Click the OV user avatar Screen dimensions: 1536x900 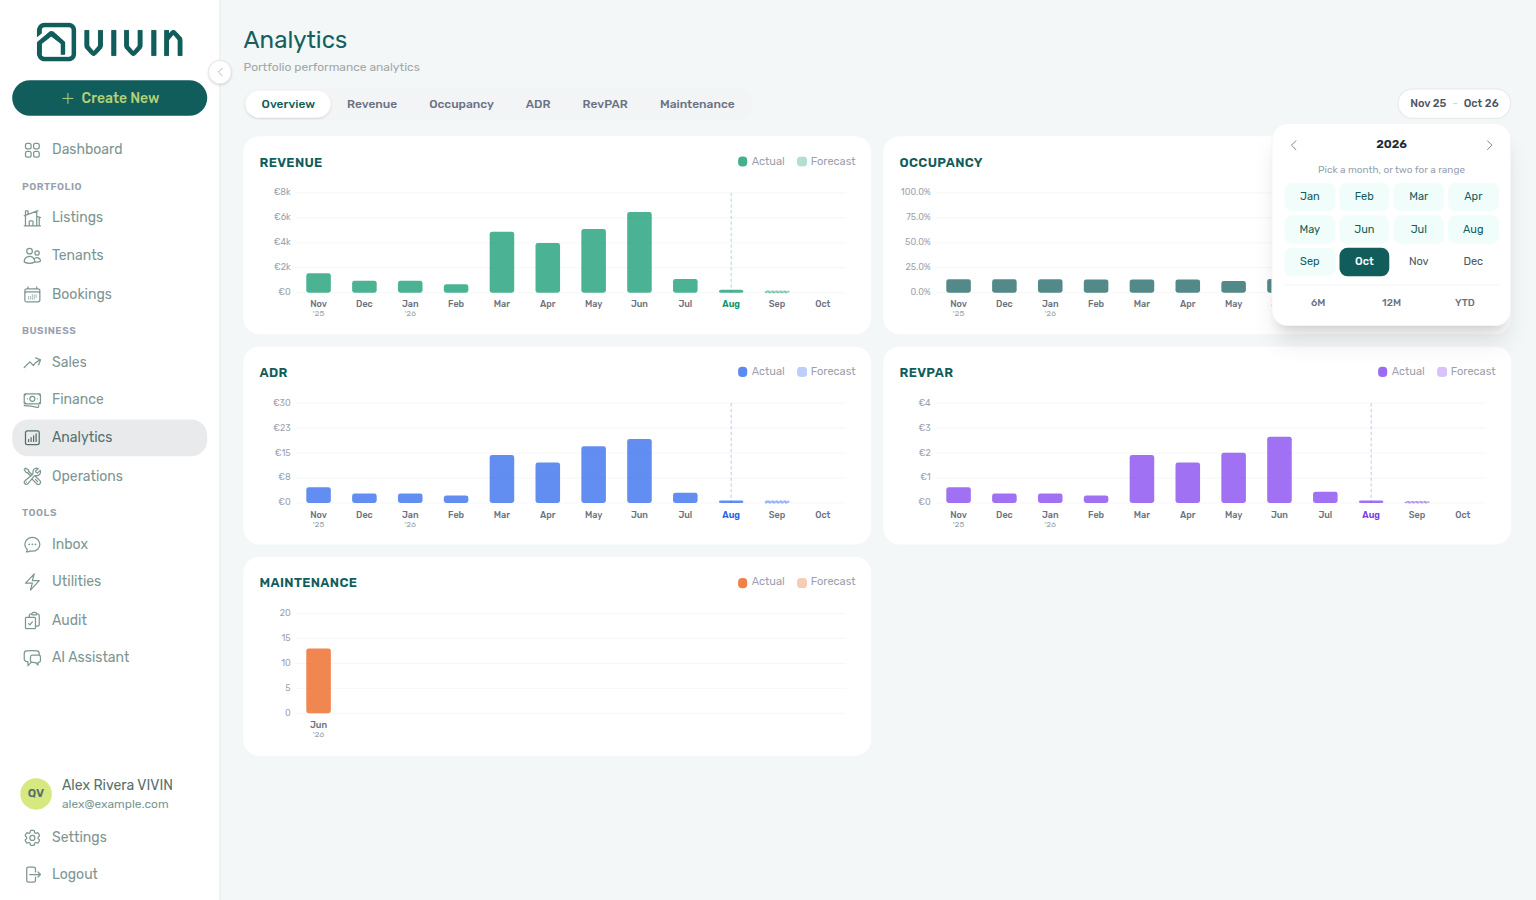(x=36, y=794)
